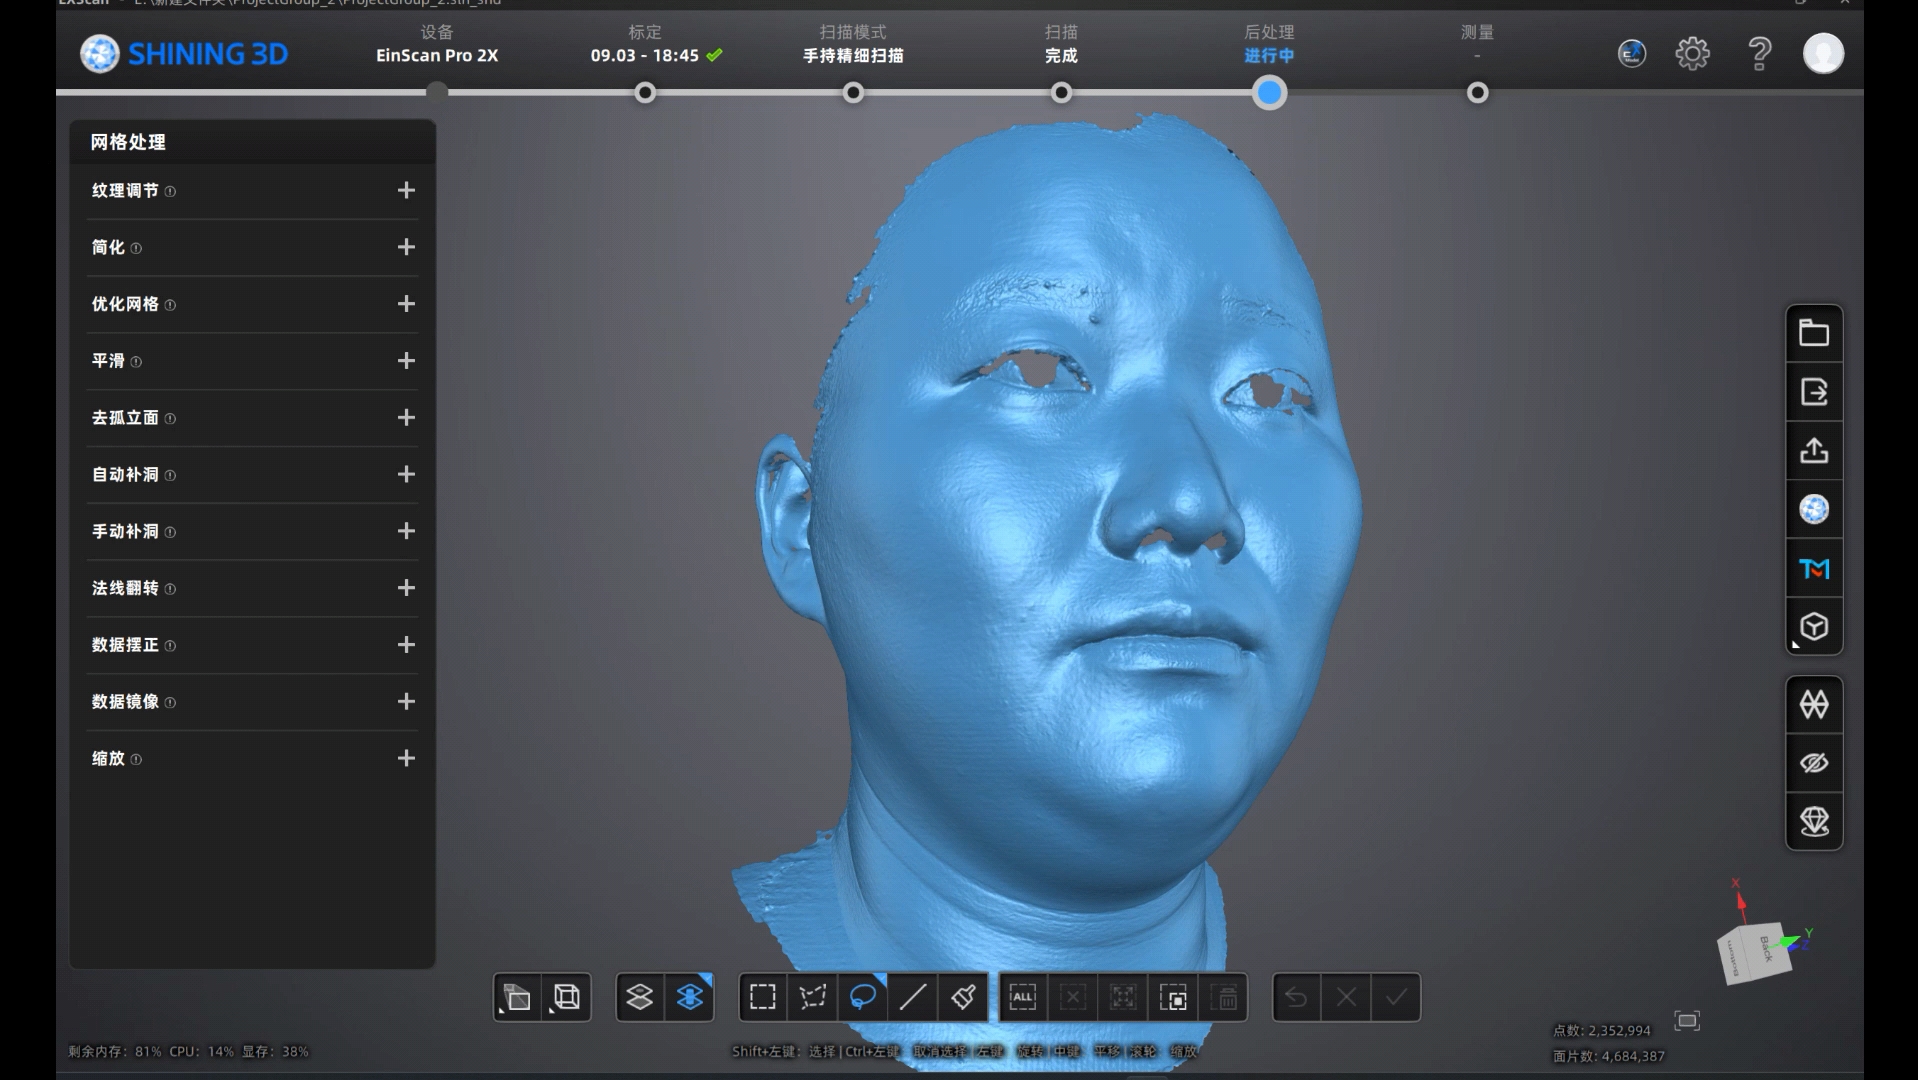Select the lasso selection tool
The height and width of the screenshot is (1080, 1918).
(x=862, y=997)
